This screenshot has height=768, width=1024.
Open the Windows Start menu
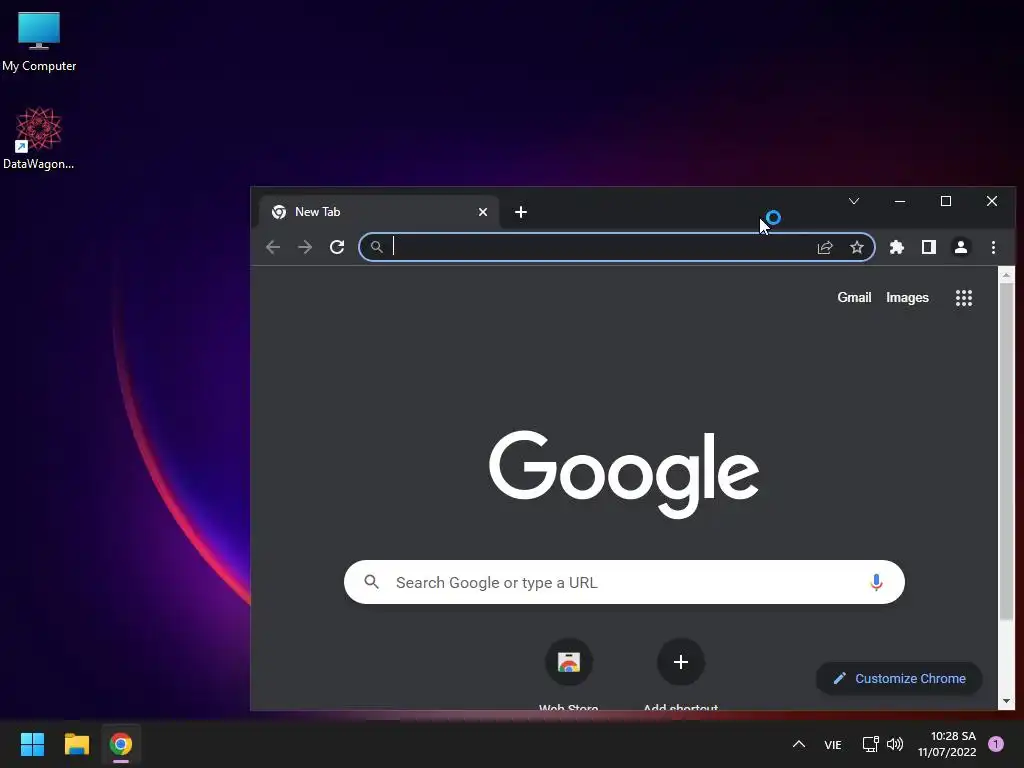[x=32, y=744]
